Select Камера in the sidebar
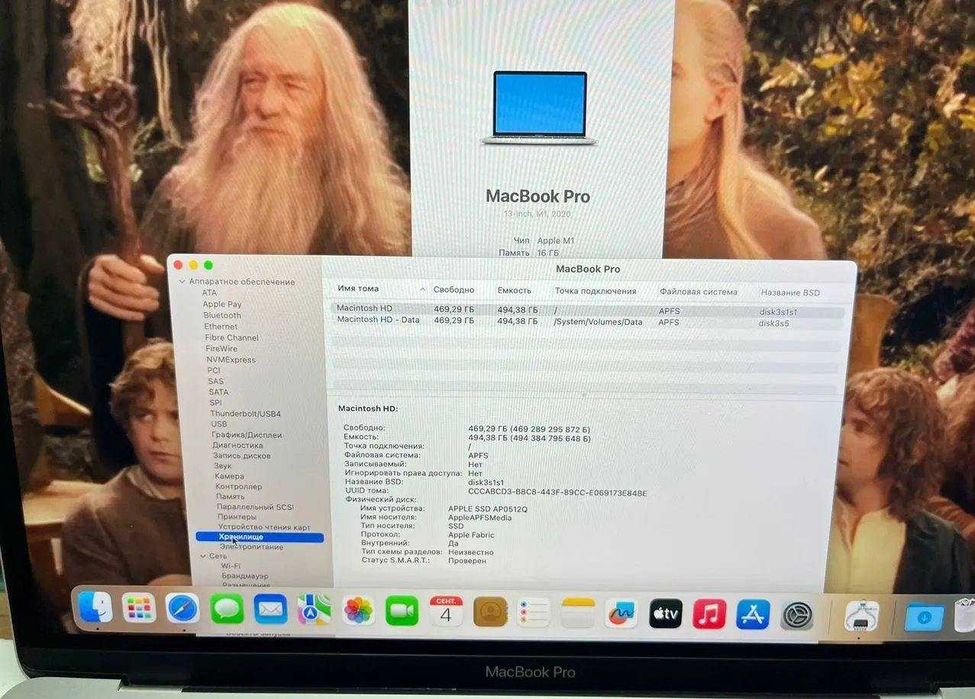975x699 pixels. pyautogui.click(x=229, y=476)
